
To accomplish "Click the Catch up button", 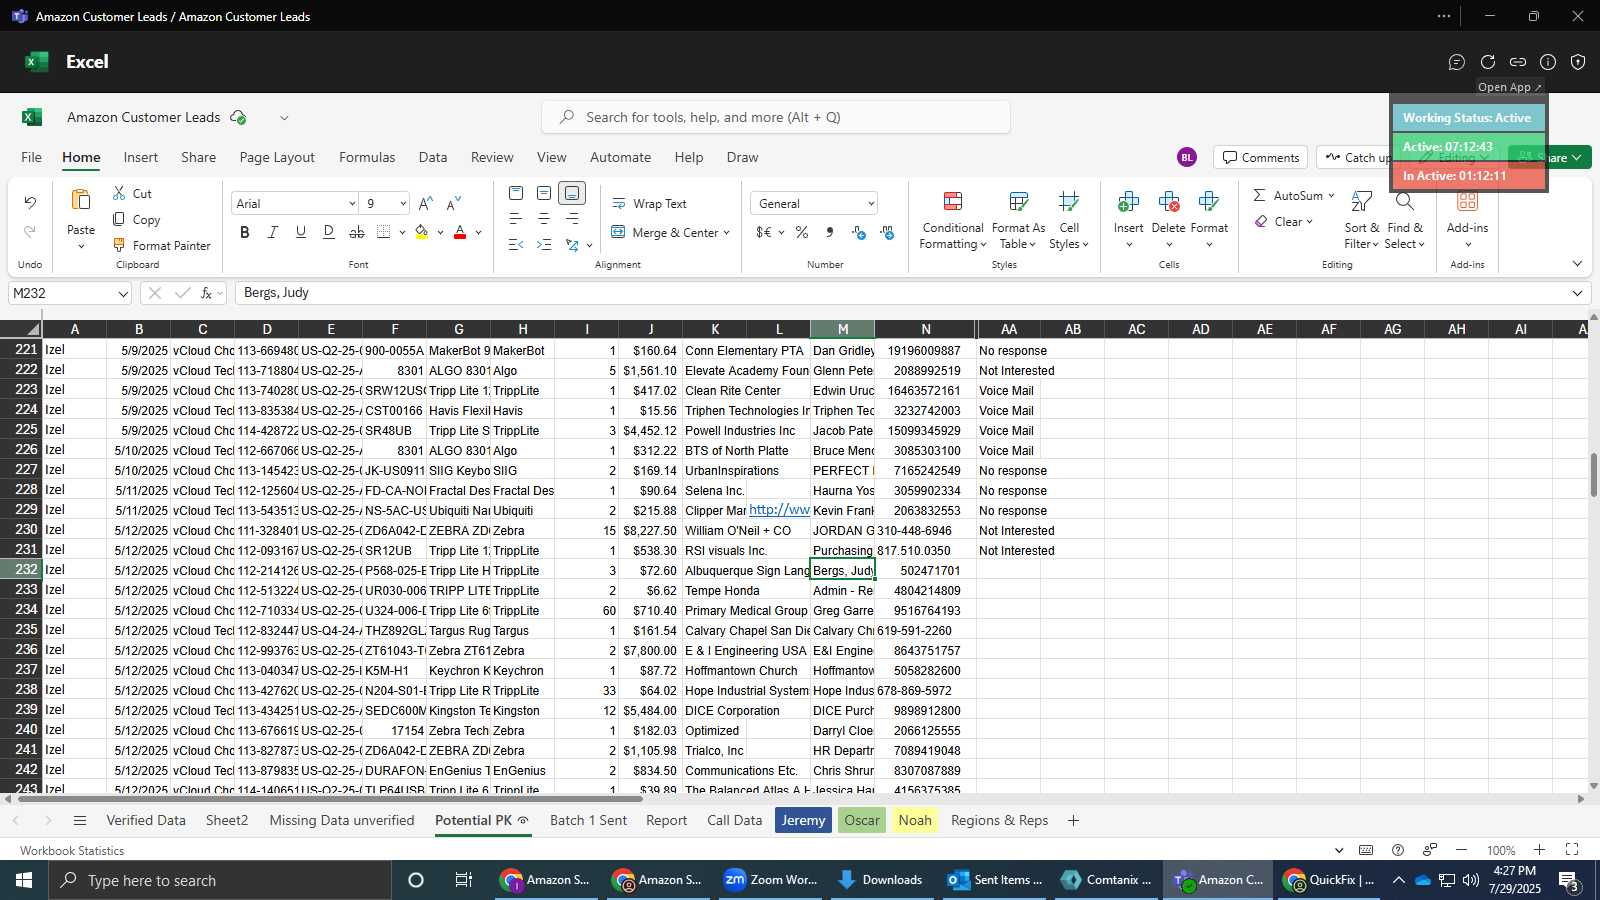I will click(x=1356, y=157).
